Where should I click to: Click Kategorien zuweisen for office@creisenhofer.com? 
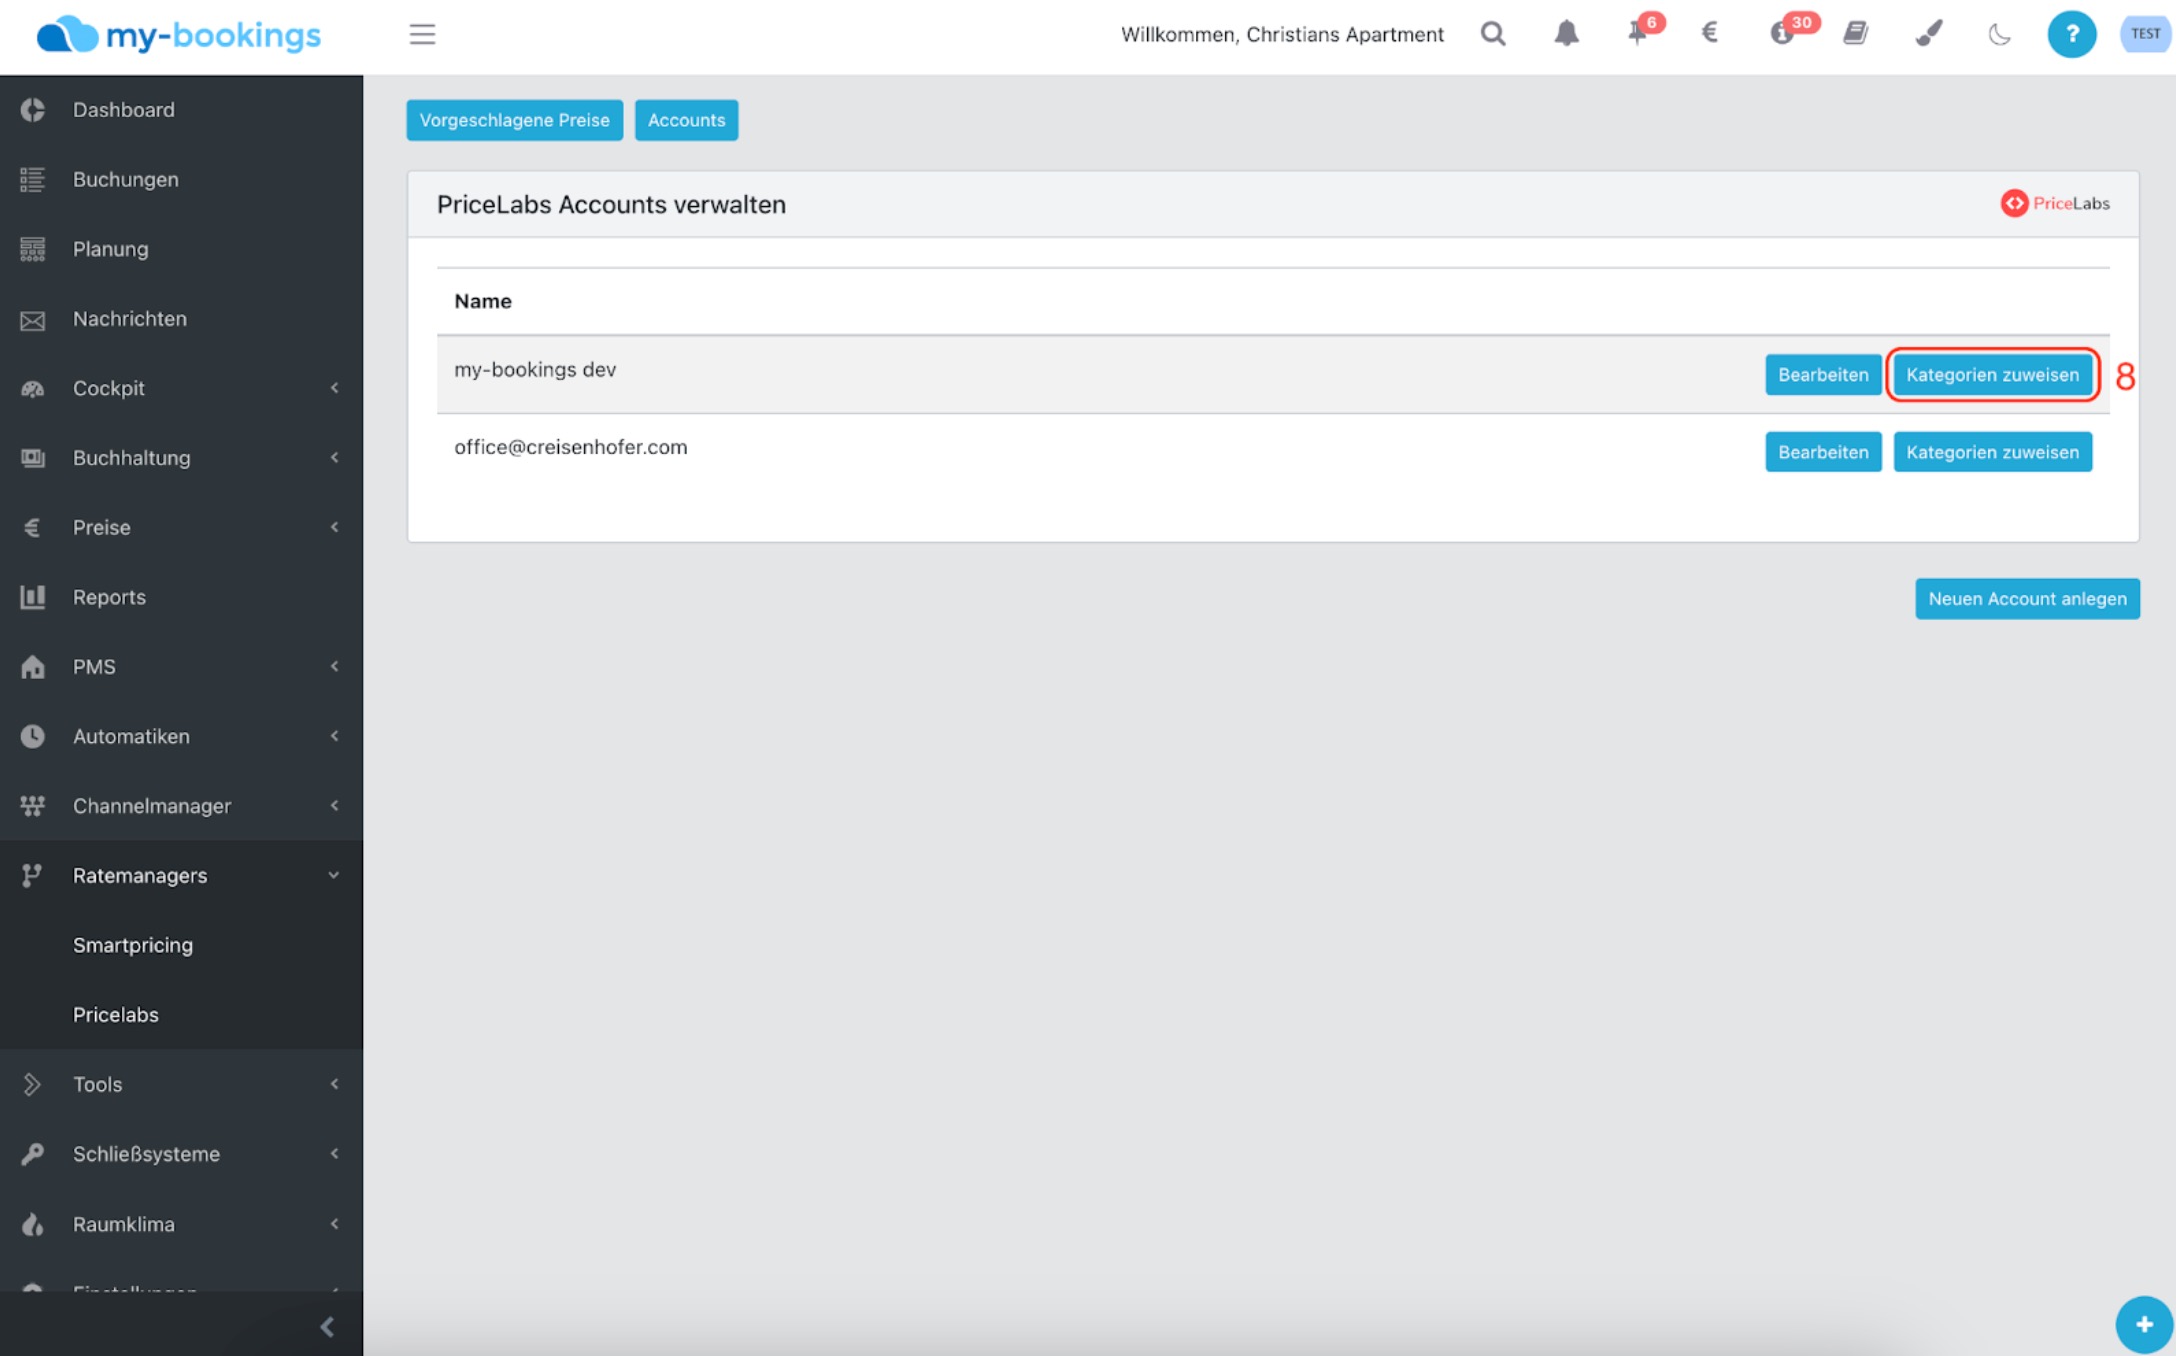pos(1992,452)
